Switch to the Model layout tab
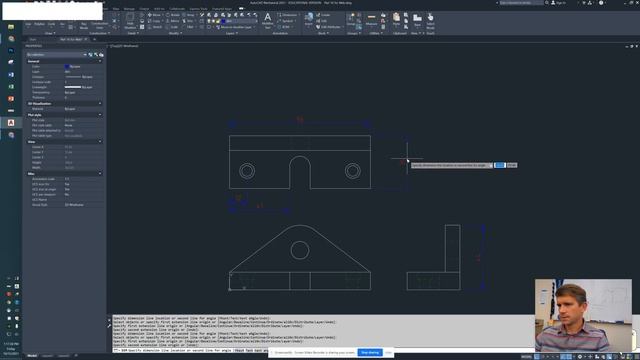 coord(32,356)
